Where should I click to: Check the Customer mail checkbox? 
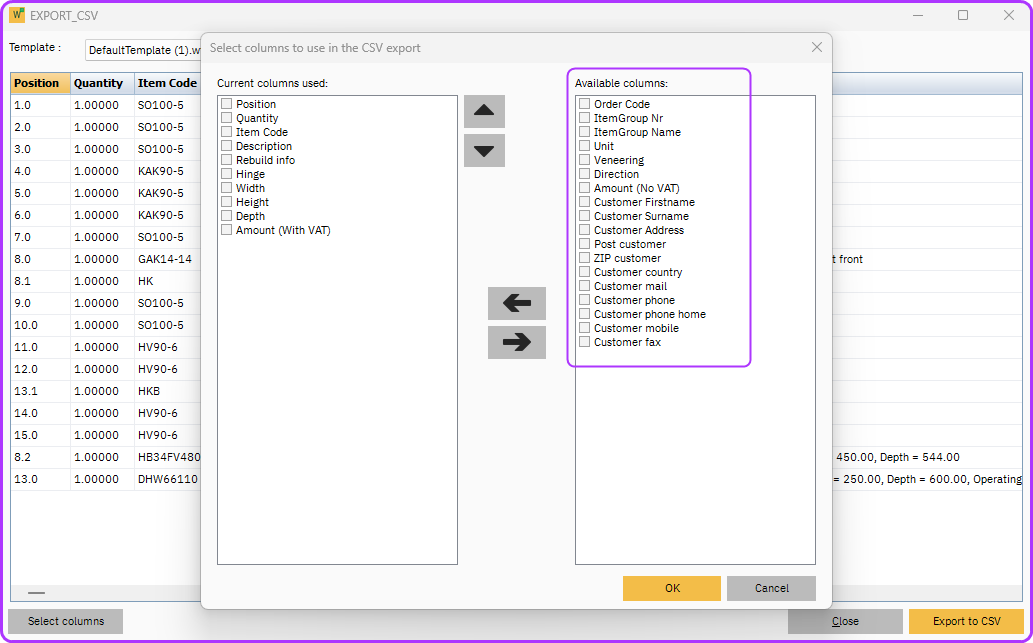(x=585, y=286)
